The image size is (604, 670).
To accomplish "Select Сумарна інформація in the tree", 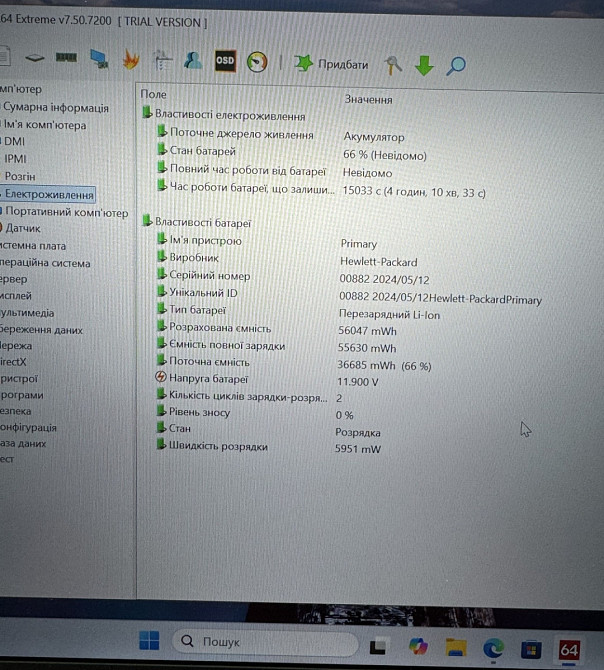I will pos(56,108).
